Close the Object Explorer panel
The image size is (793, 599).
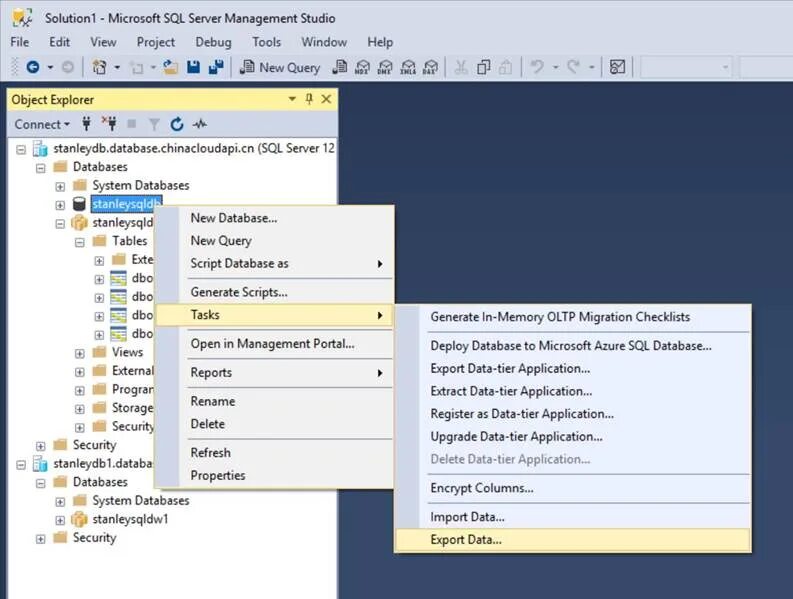(327, 99)
